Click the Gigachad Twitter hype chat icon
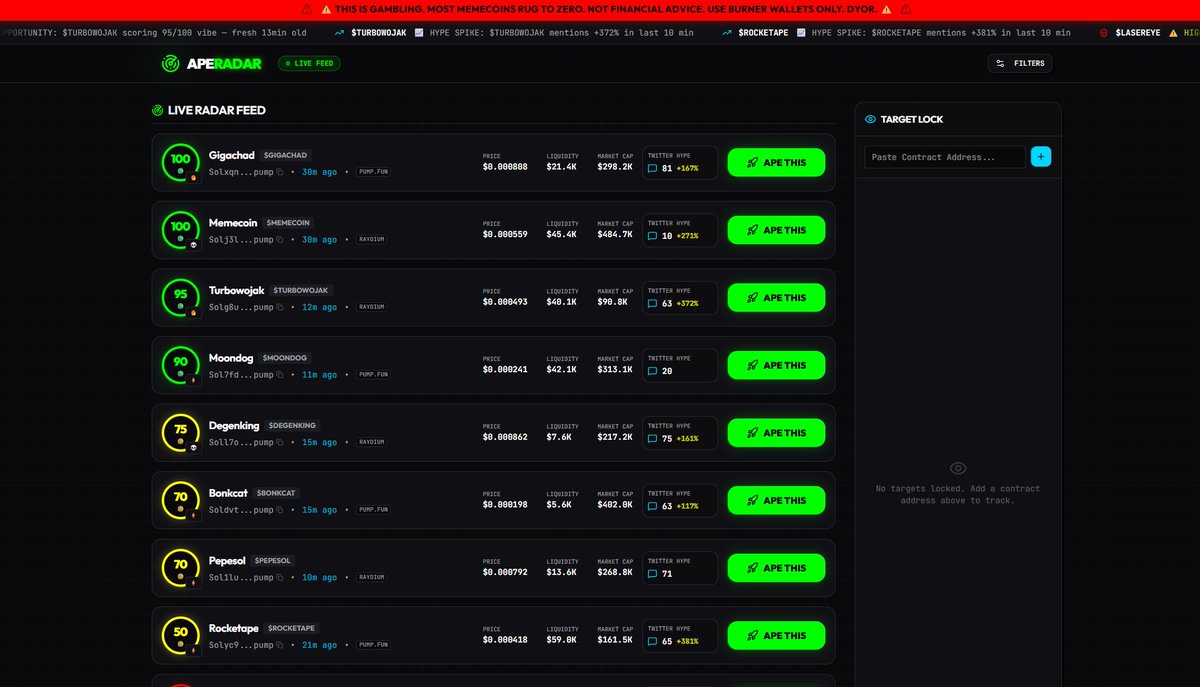The image size is (1200, 687). click(653, 169)
